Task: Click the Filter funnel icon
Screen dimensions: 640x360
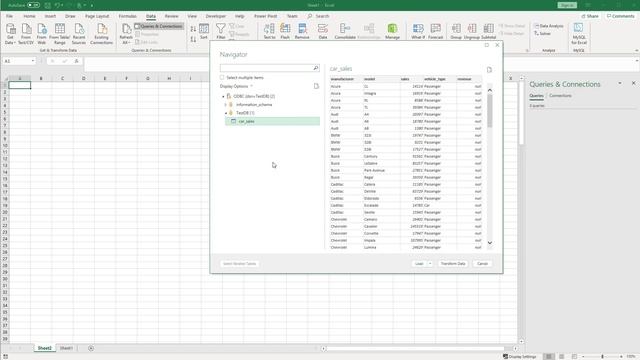Action: coord(221,29)
